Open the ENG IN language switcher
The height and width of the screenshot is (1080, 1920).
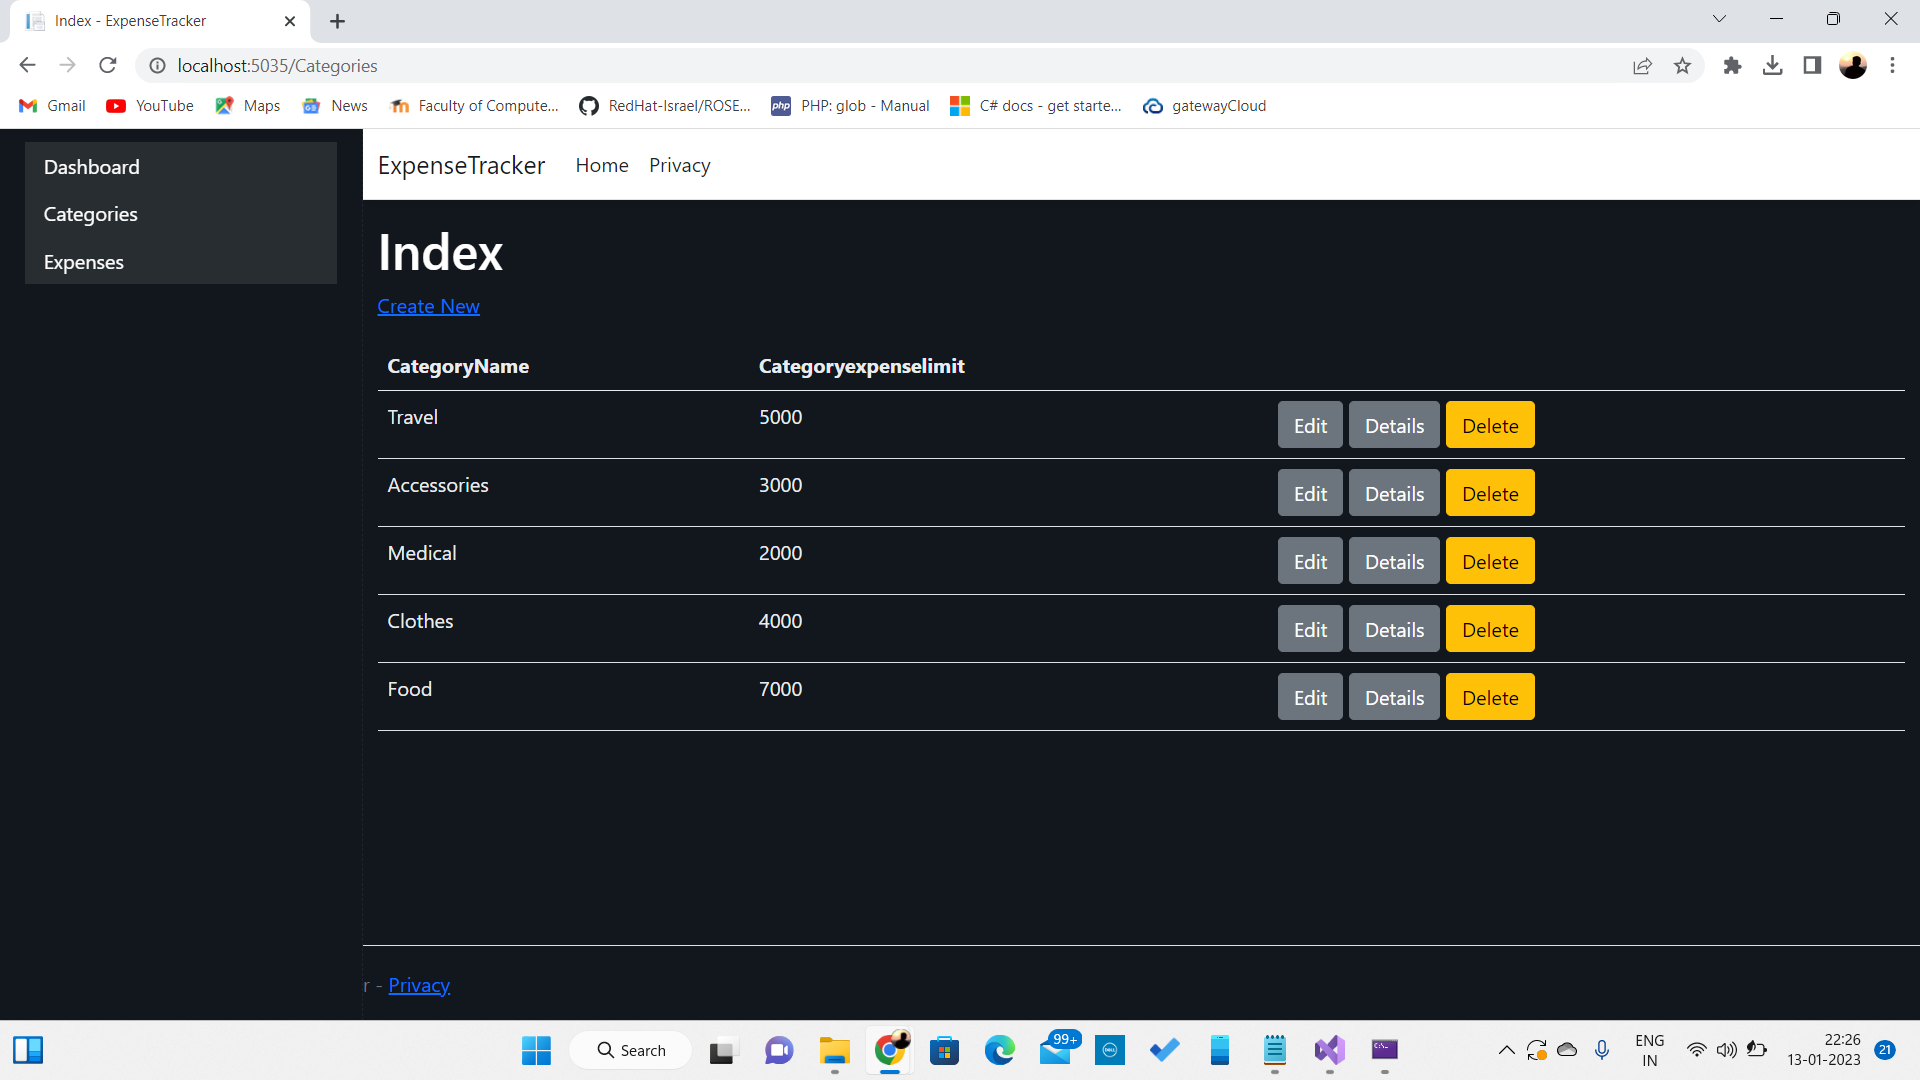(x=1650, y=1050)
